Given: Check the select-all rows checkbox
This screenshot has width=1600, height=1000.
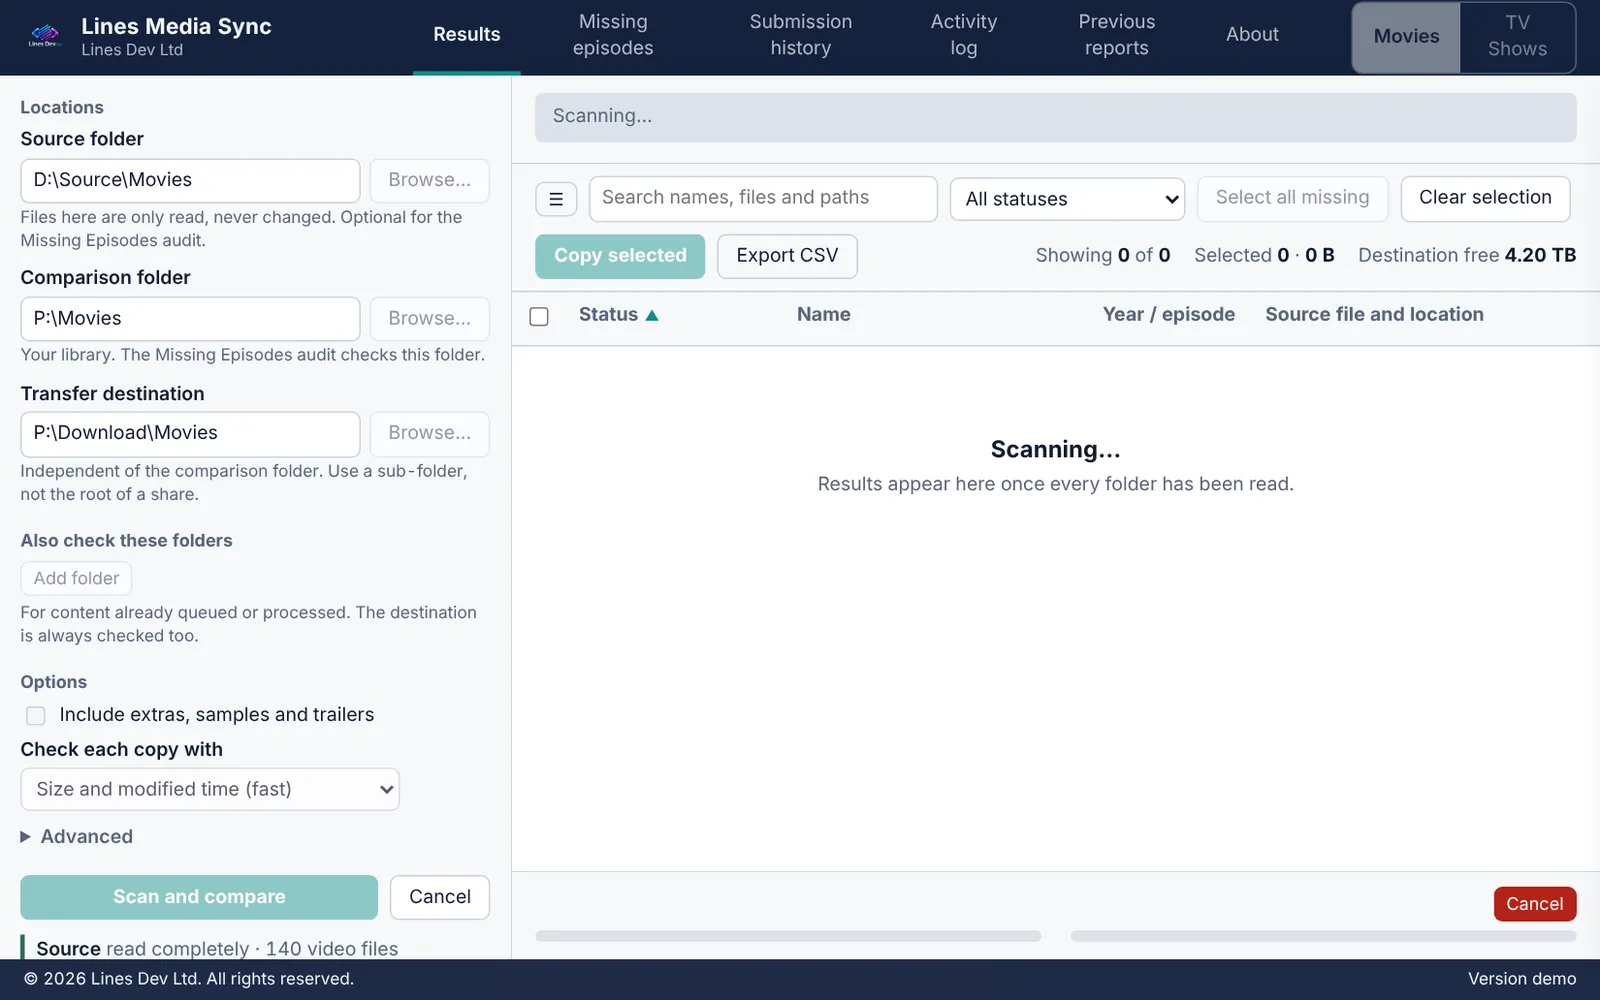Looking at the screenshot, I should click(x=539, y=316).
